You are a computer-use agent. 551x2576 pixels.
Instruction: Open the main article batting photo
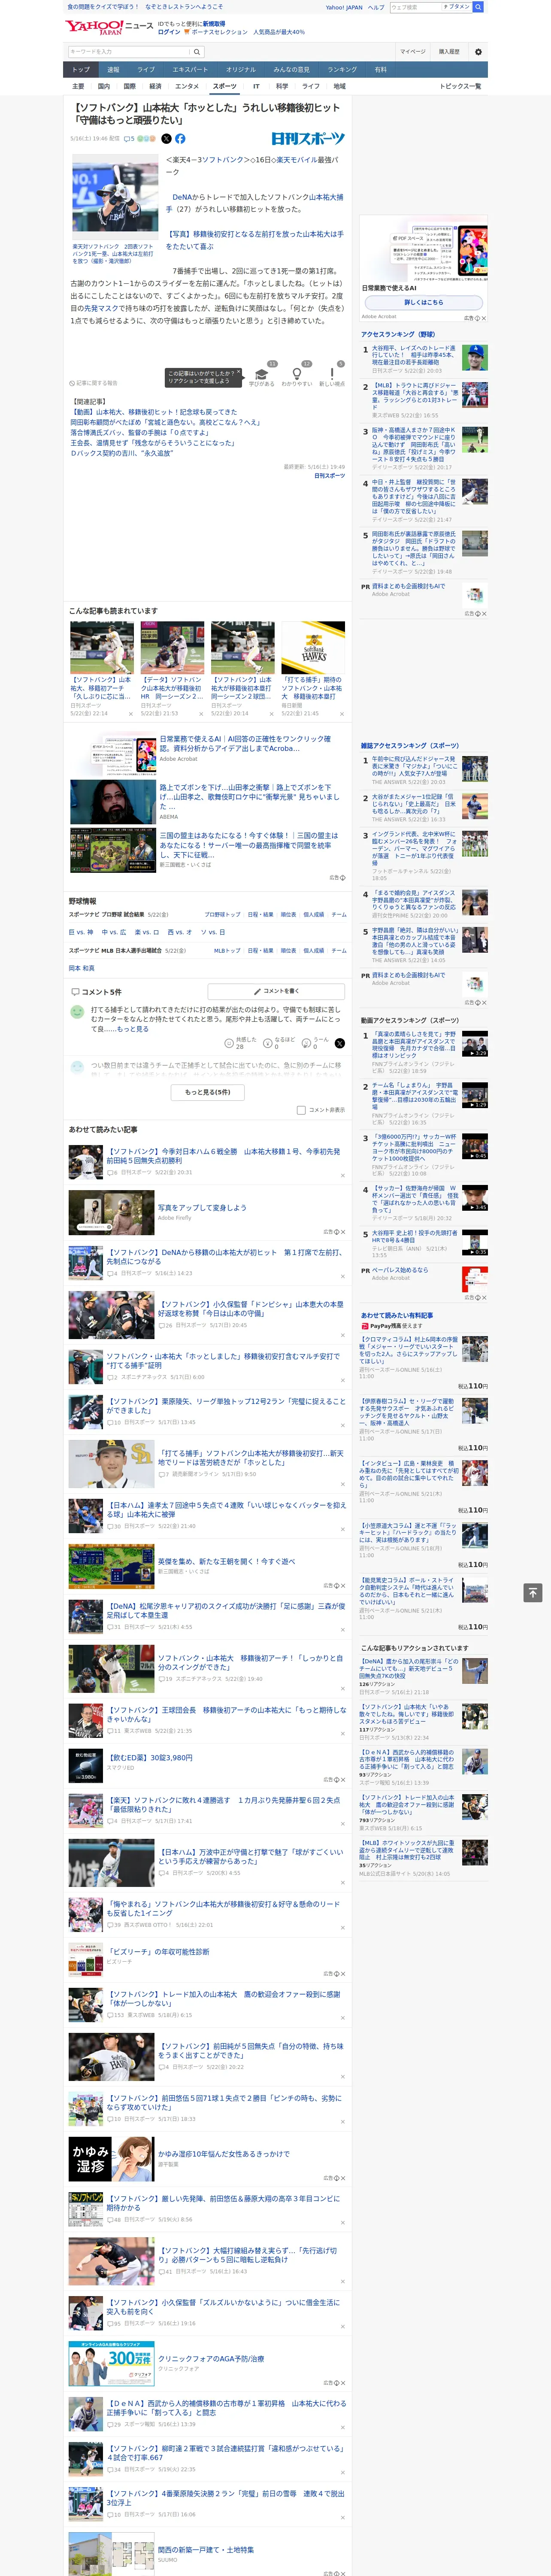(115, 196)
